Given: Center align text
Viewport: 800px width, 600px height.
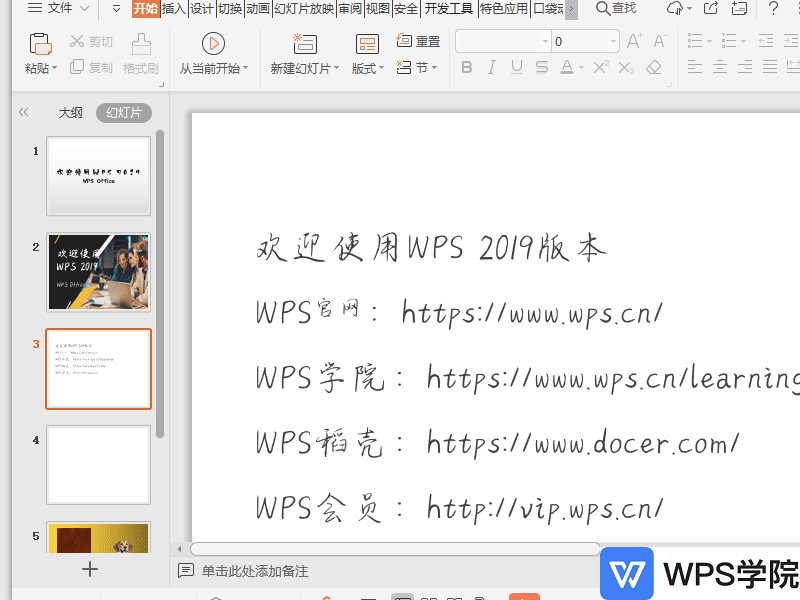Looking at the screenshot, I should [720, 67].
